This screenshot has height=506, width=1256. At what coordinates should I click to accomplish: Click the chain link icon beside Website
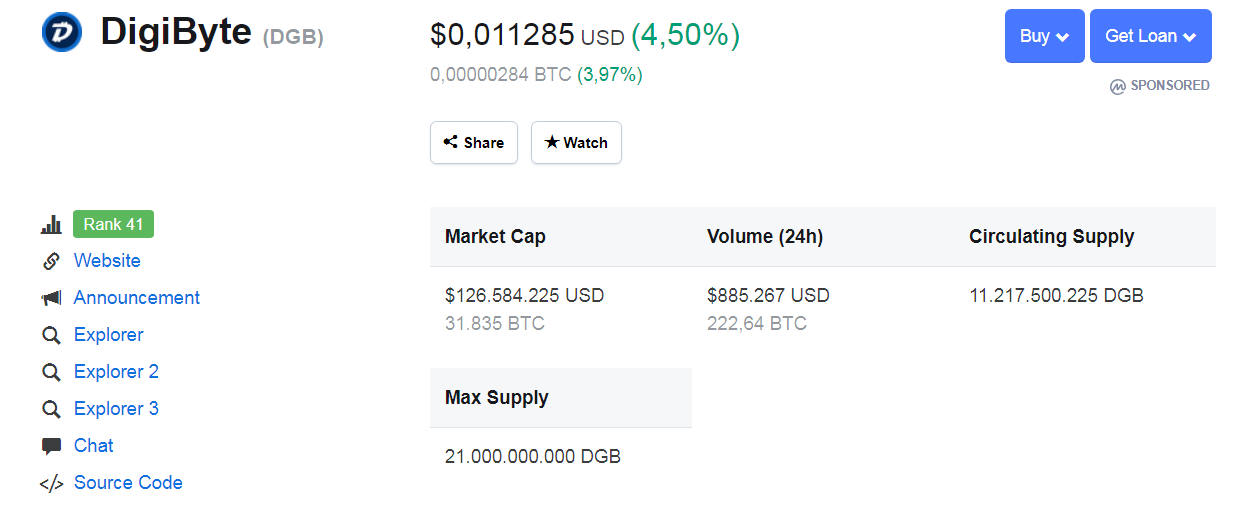click(51, 261)
